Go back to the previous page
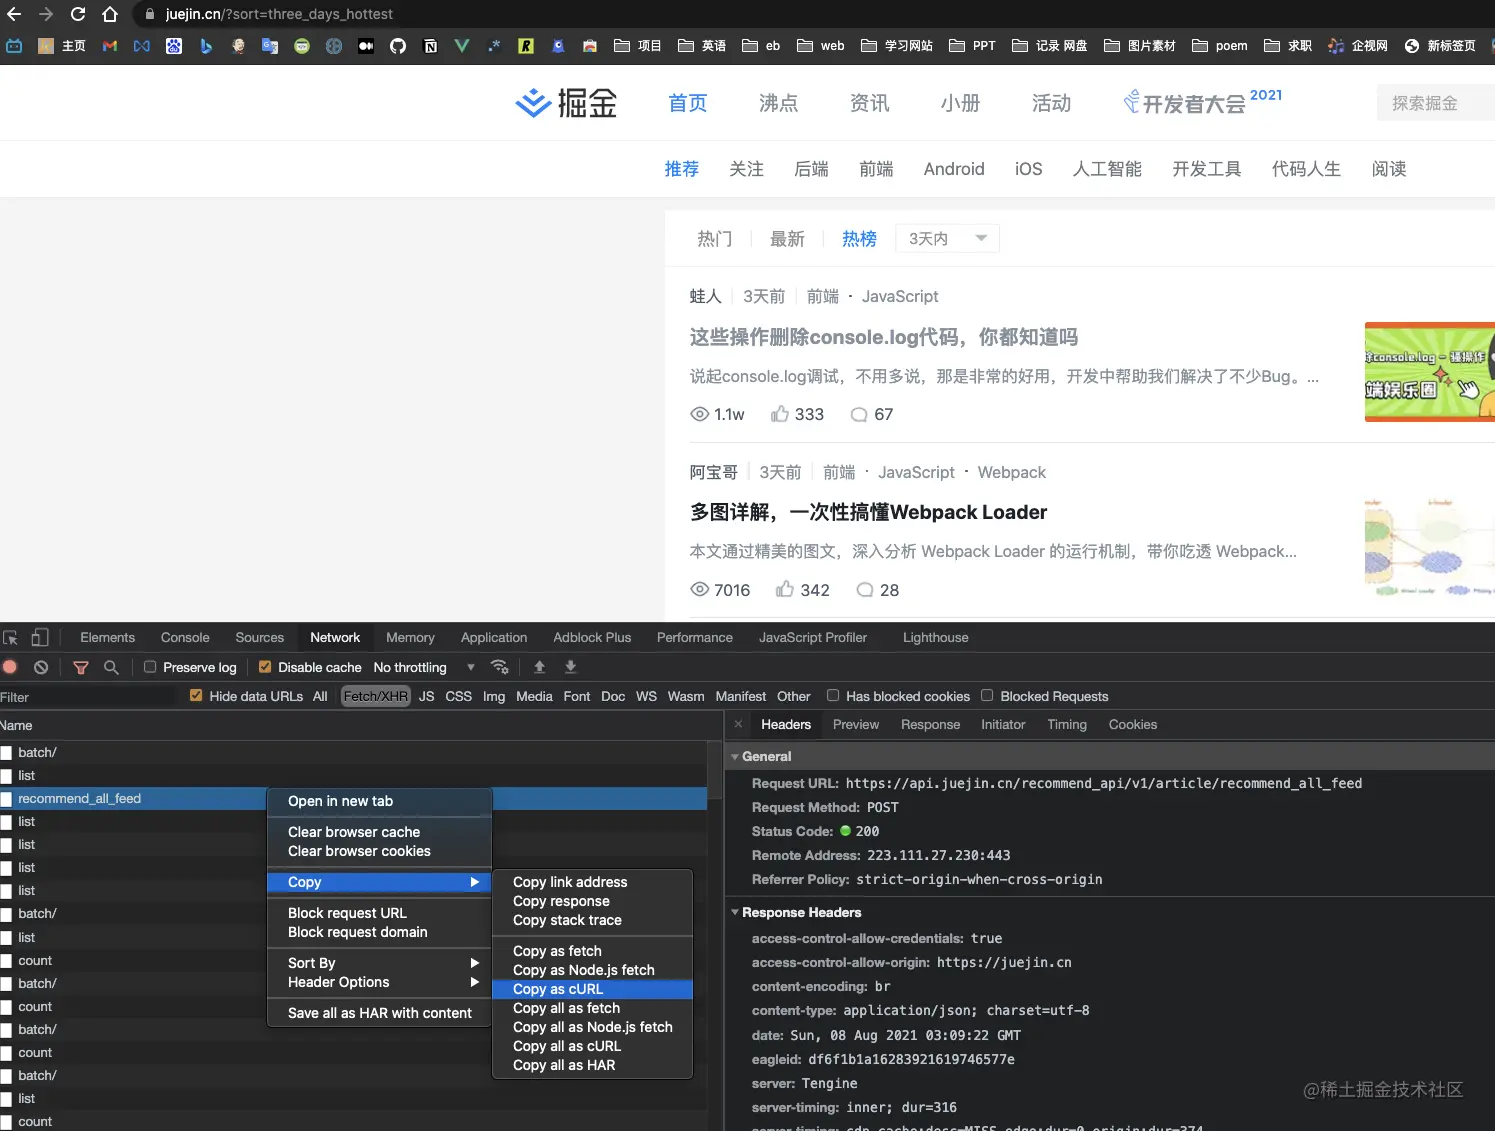 point(14,14)
